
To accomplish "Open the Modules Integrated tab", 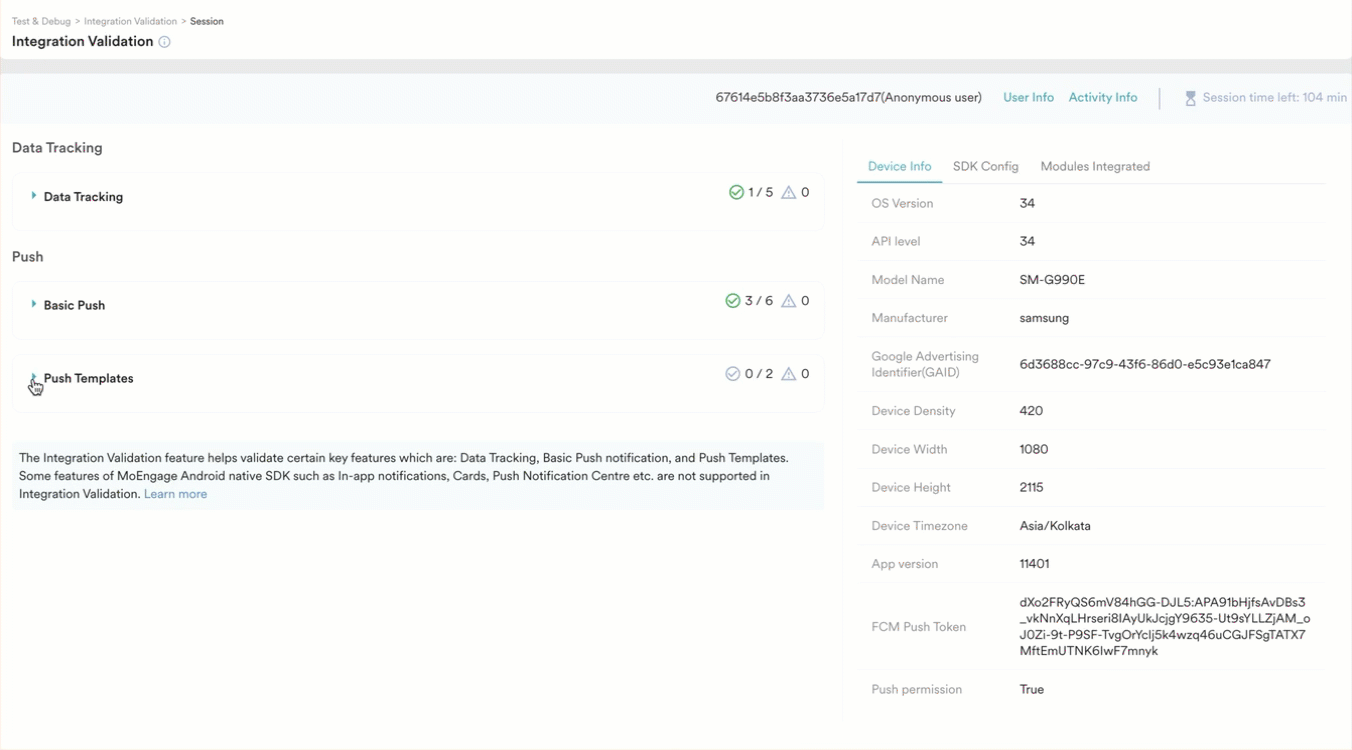I will [x=1095, y=166].
